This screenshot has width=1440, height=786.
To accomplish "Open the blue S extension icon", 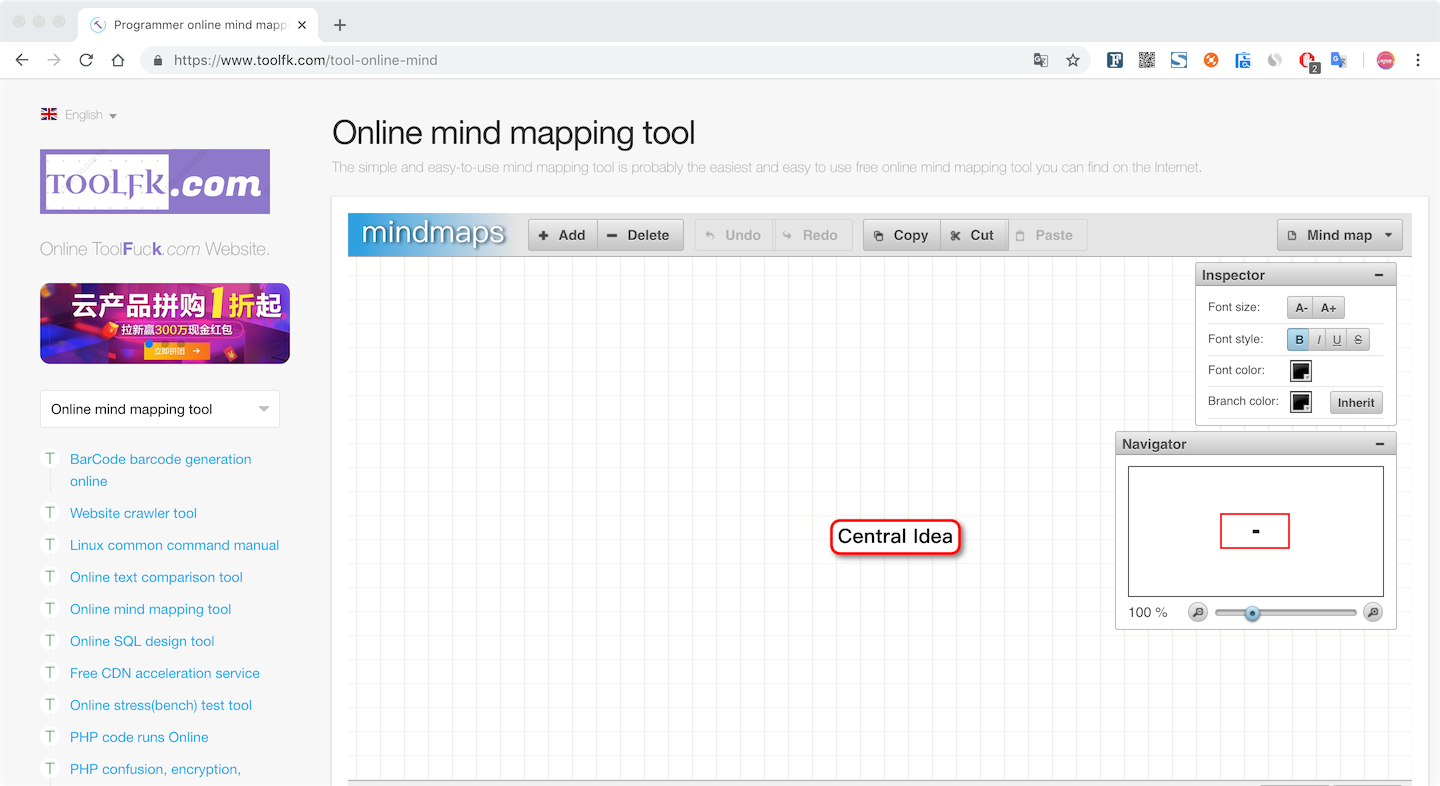I will click(1179, 60).
